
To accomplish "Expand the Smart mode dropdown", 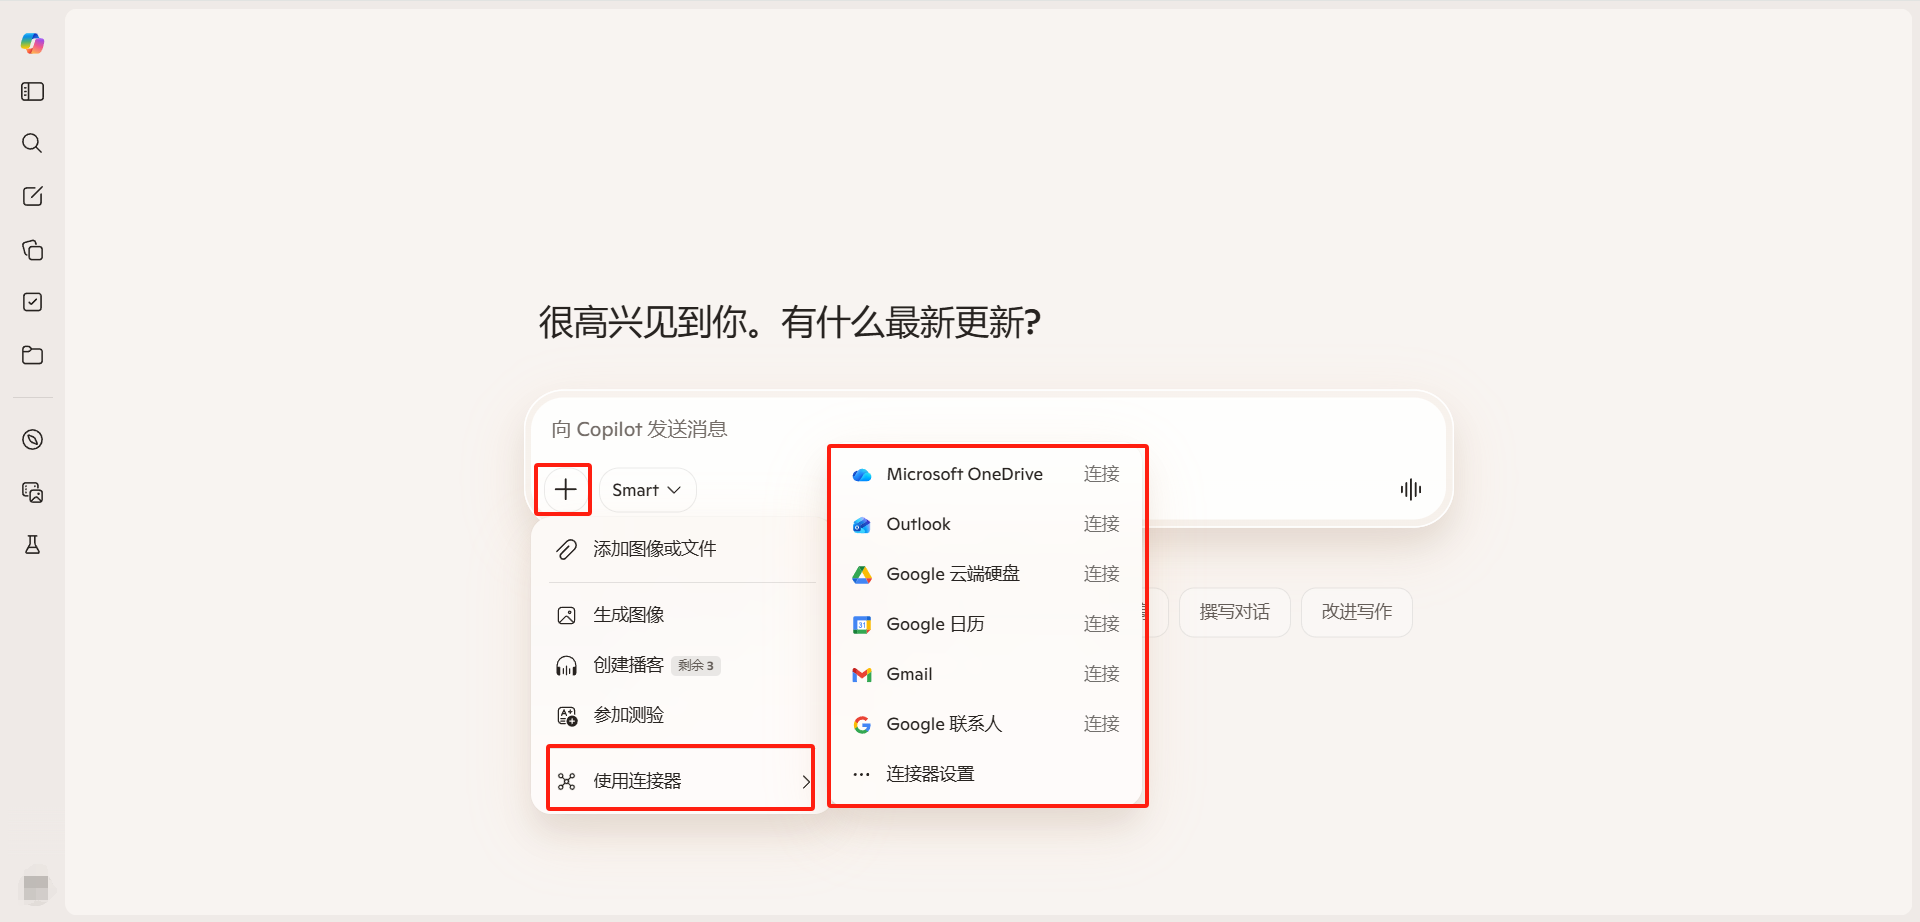I will (647, 490).
